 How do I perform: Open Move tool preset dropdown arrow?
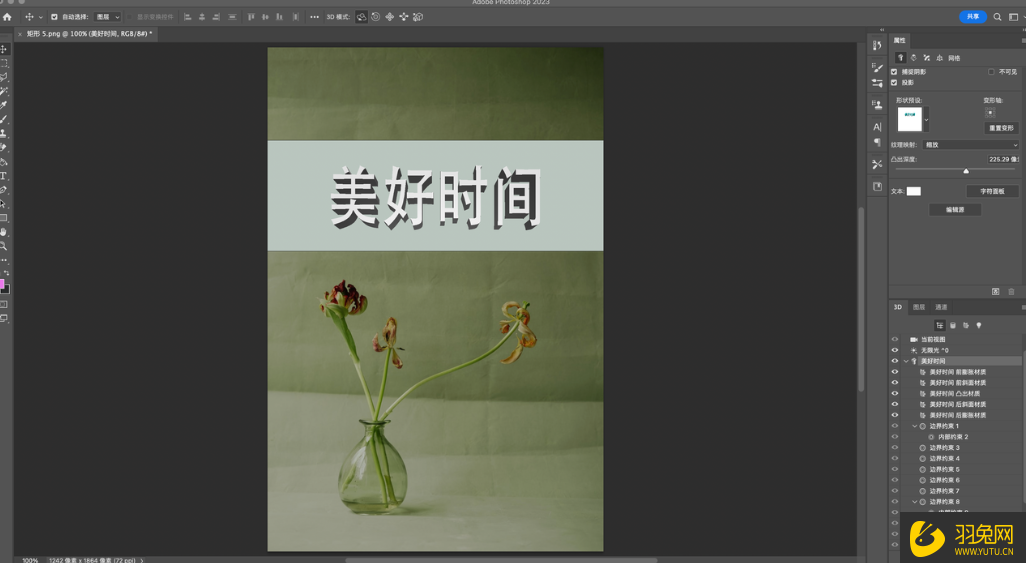(x=41, y=17)
